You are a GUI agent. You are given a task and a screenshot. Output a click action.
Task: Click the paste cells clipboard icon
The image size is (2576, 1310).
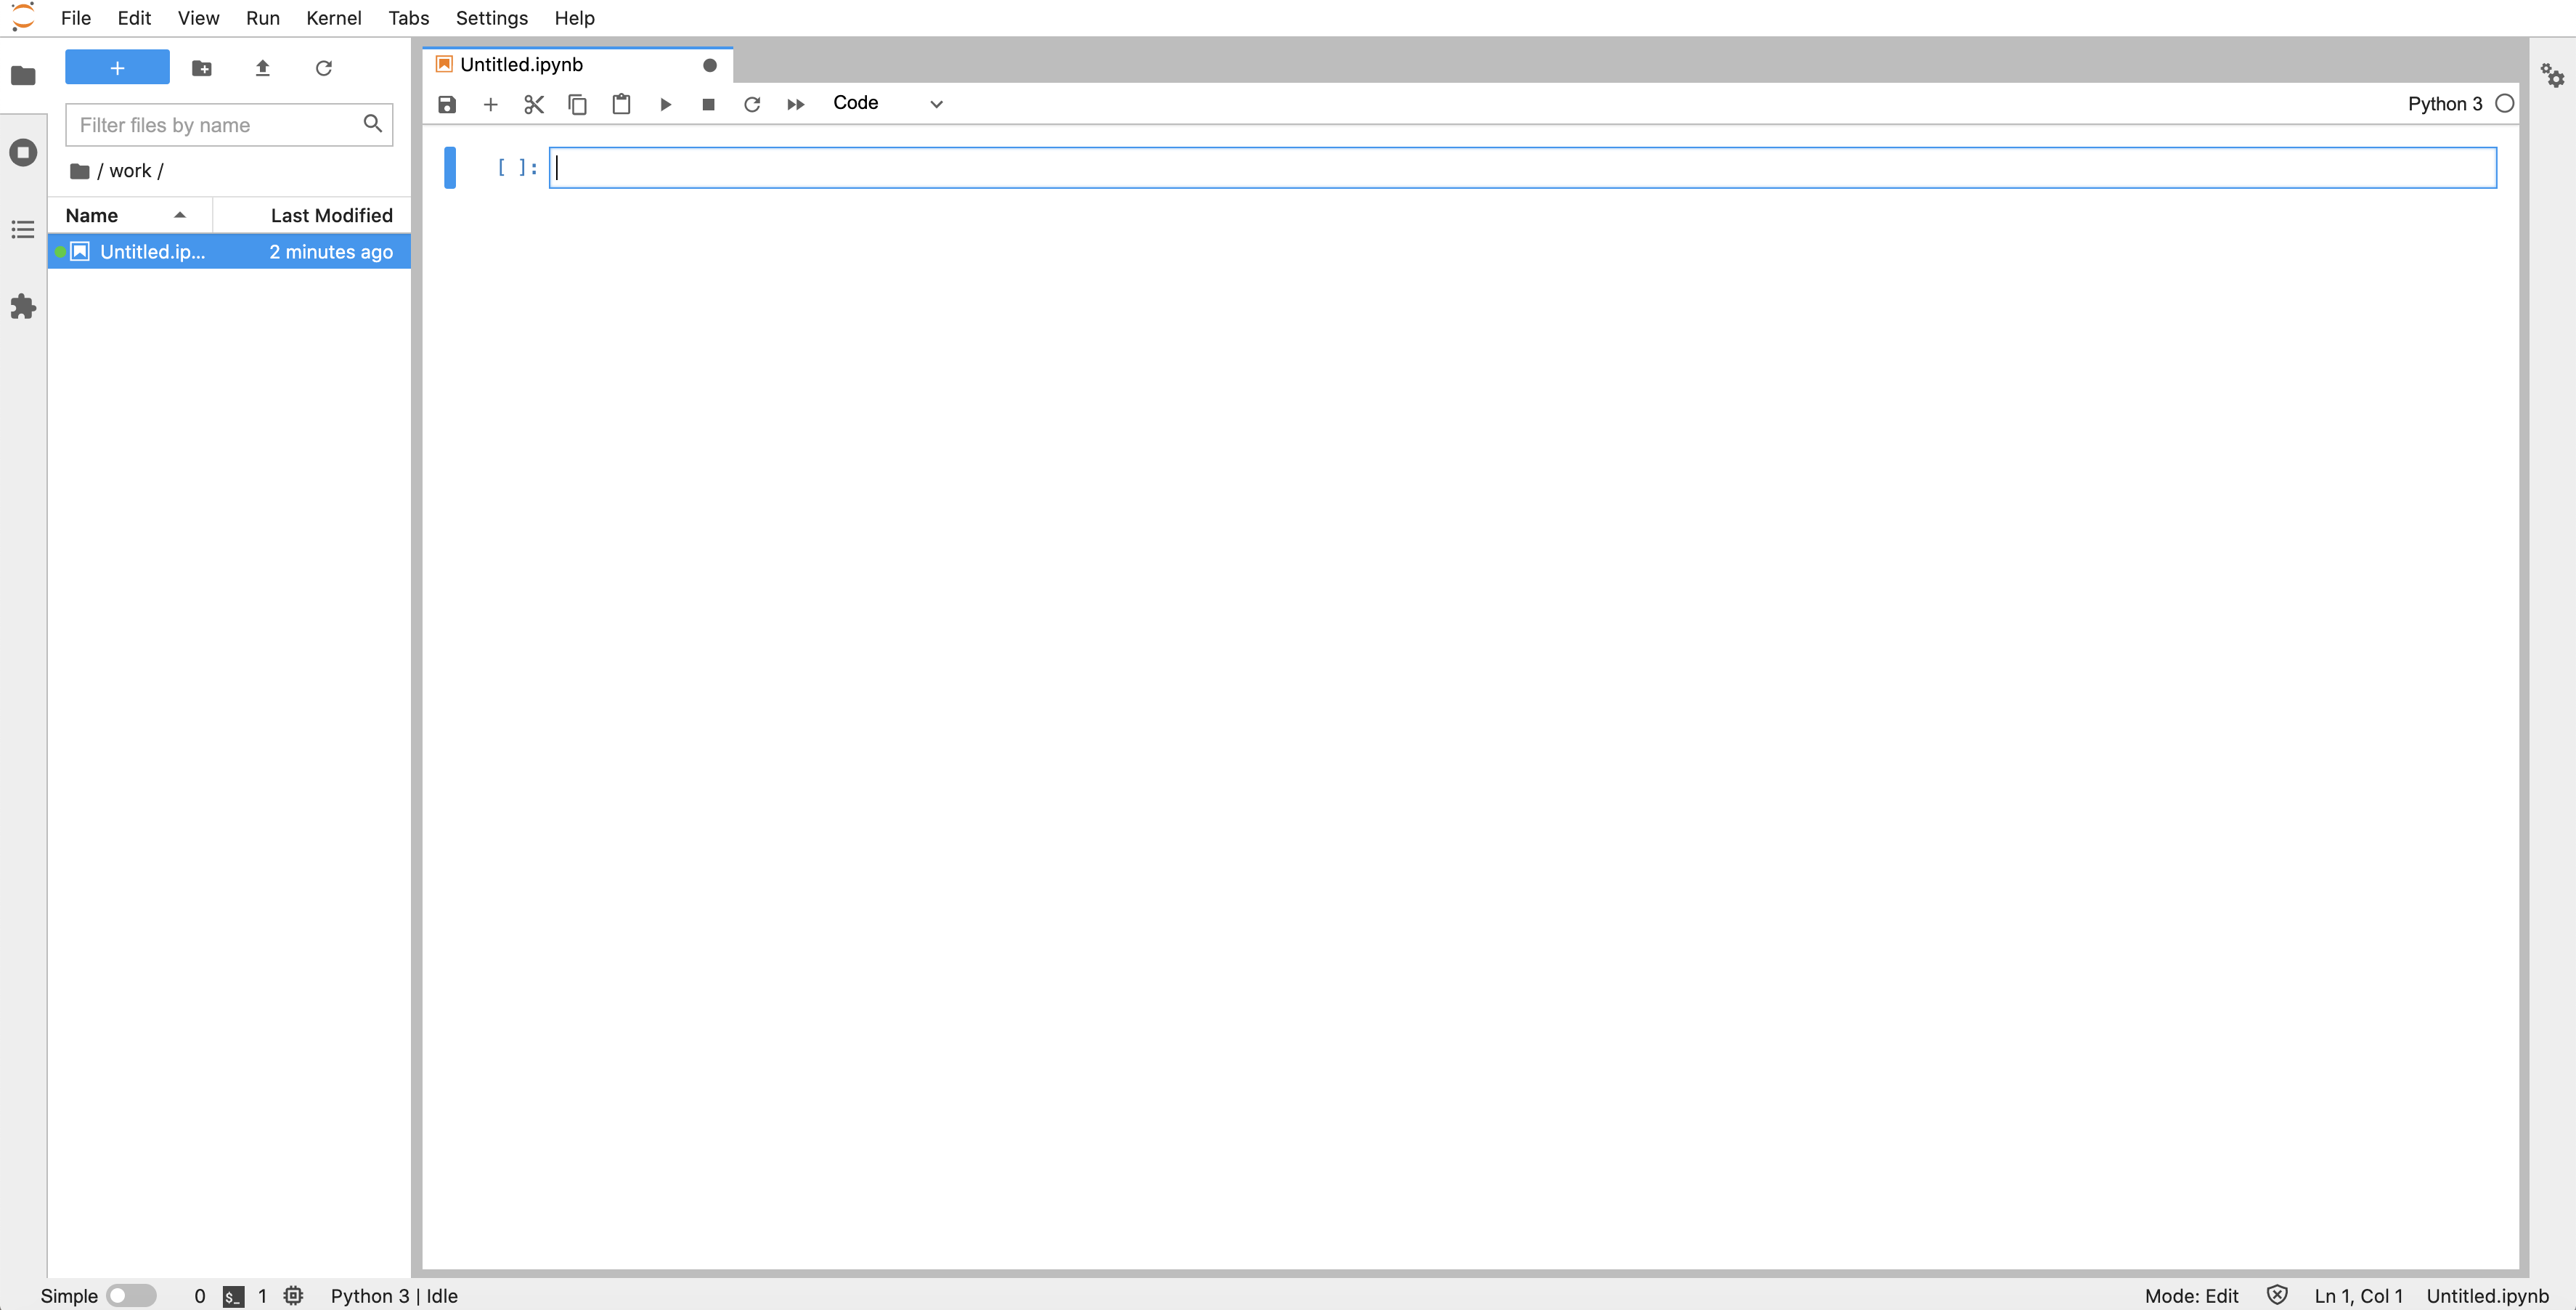click(621, 104)
